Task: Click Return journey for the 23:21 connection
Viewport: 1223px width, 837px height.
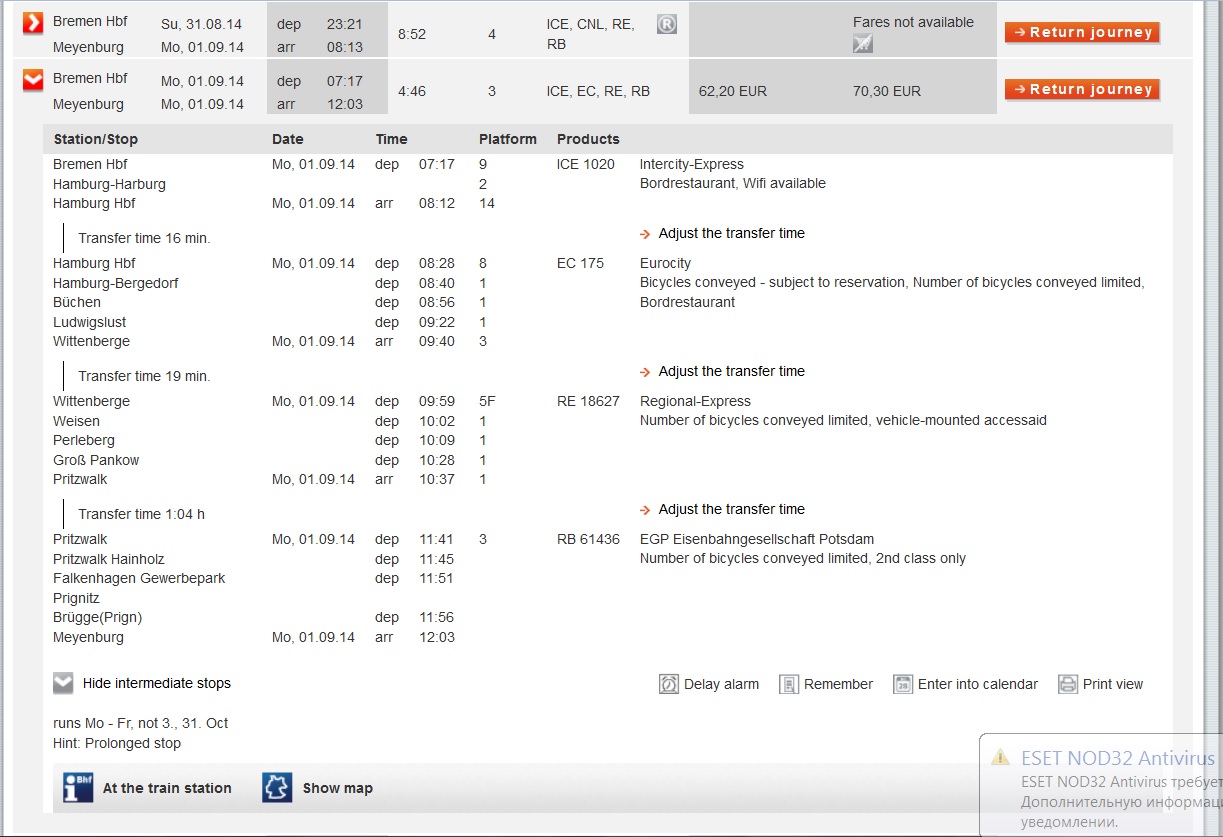Action: coord(1082,33)
